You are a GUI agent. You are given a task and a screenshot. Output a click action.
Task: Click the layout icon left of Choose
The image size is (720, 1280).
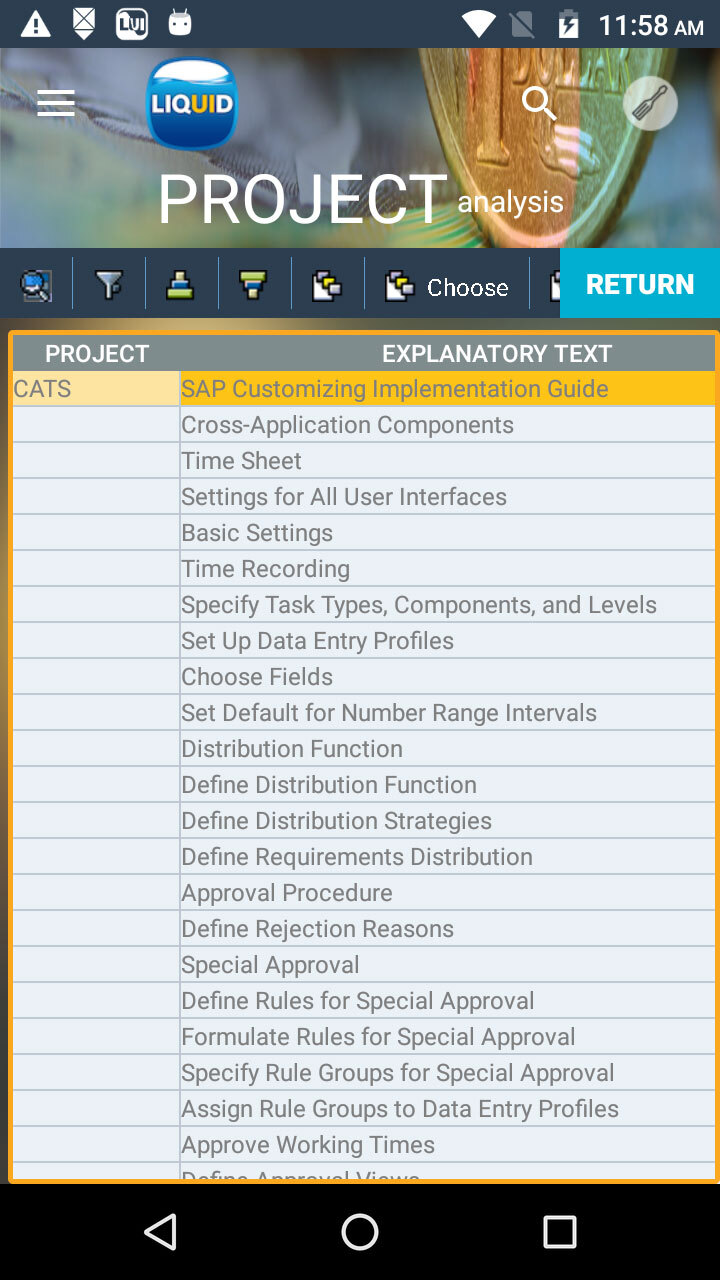pos(327,286)
